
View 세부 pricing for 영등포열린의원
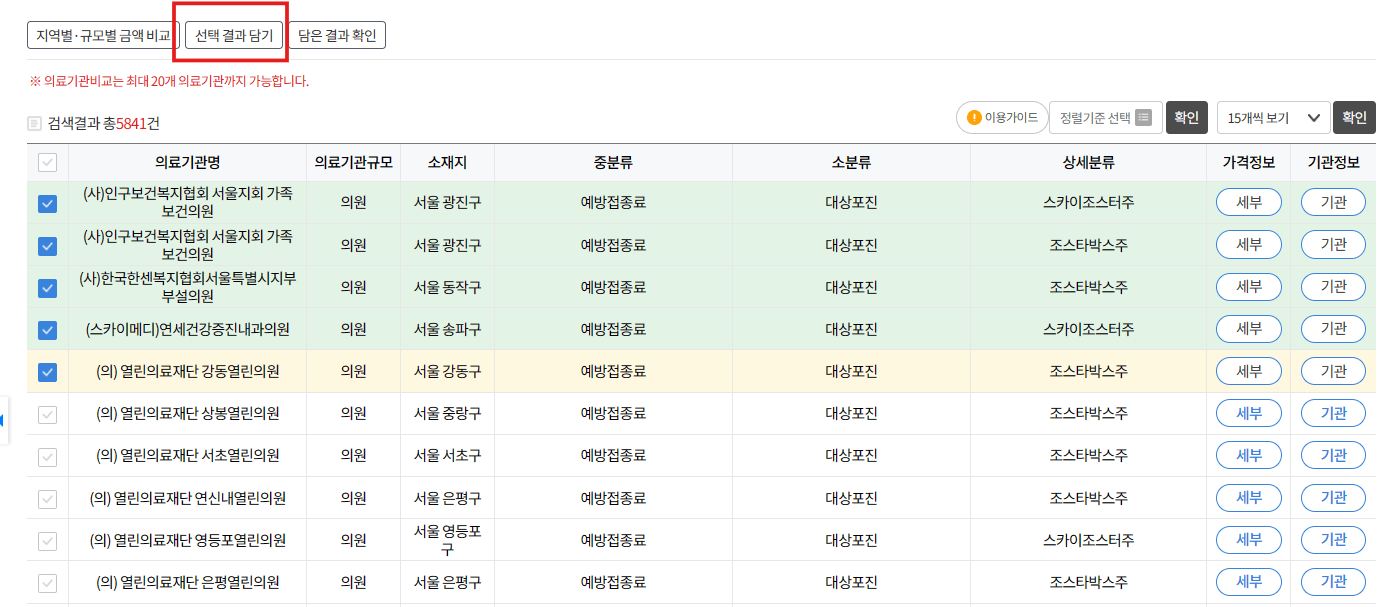1248,539
